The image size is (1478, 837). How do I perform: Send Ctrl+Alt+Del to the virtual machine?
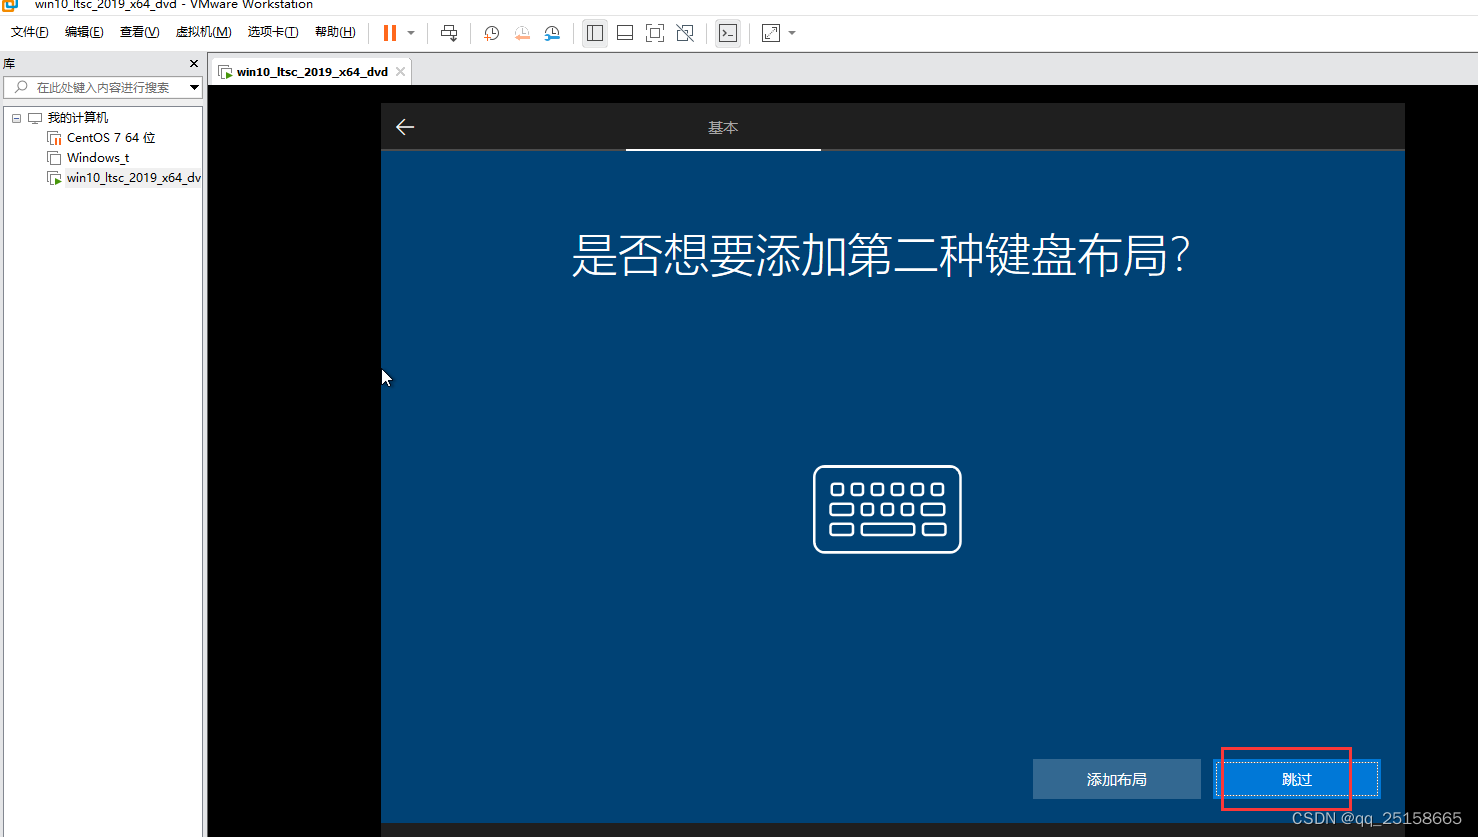pyautogui.click(x=449, y=33)
